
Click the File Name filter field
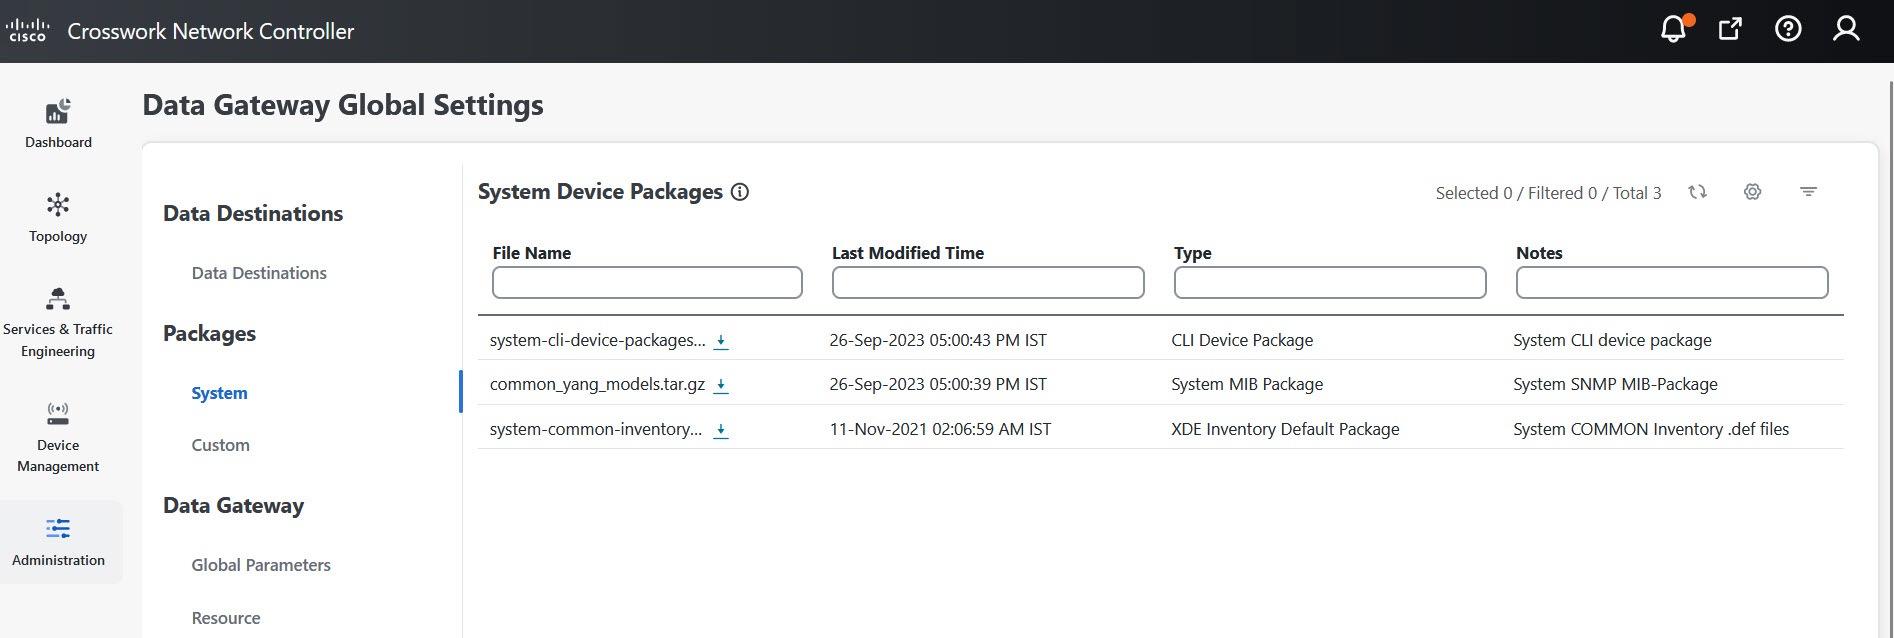(x=647, y=282)
